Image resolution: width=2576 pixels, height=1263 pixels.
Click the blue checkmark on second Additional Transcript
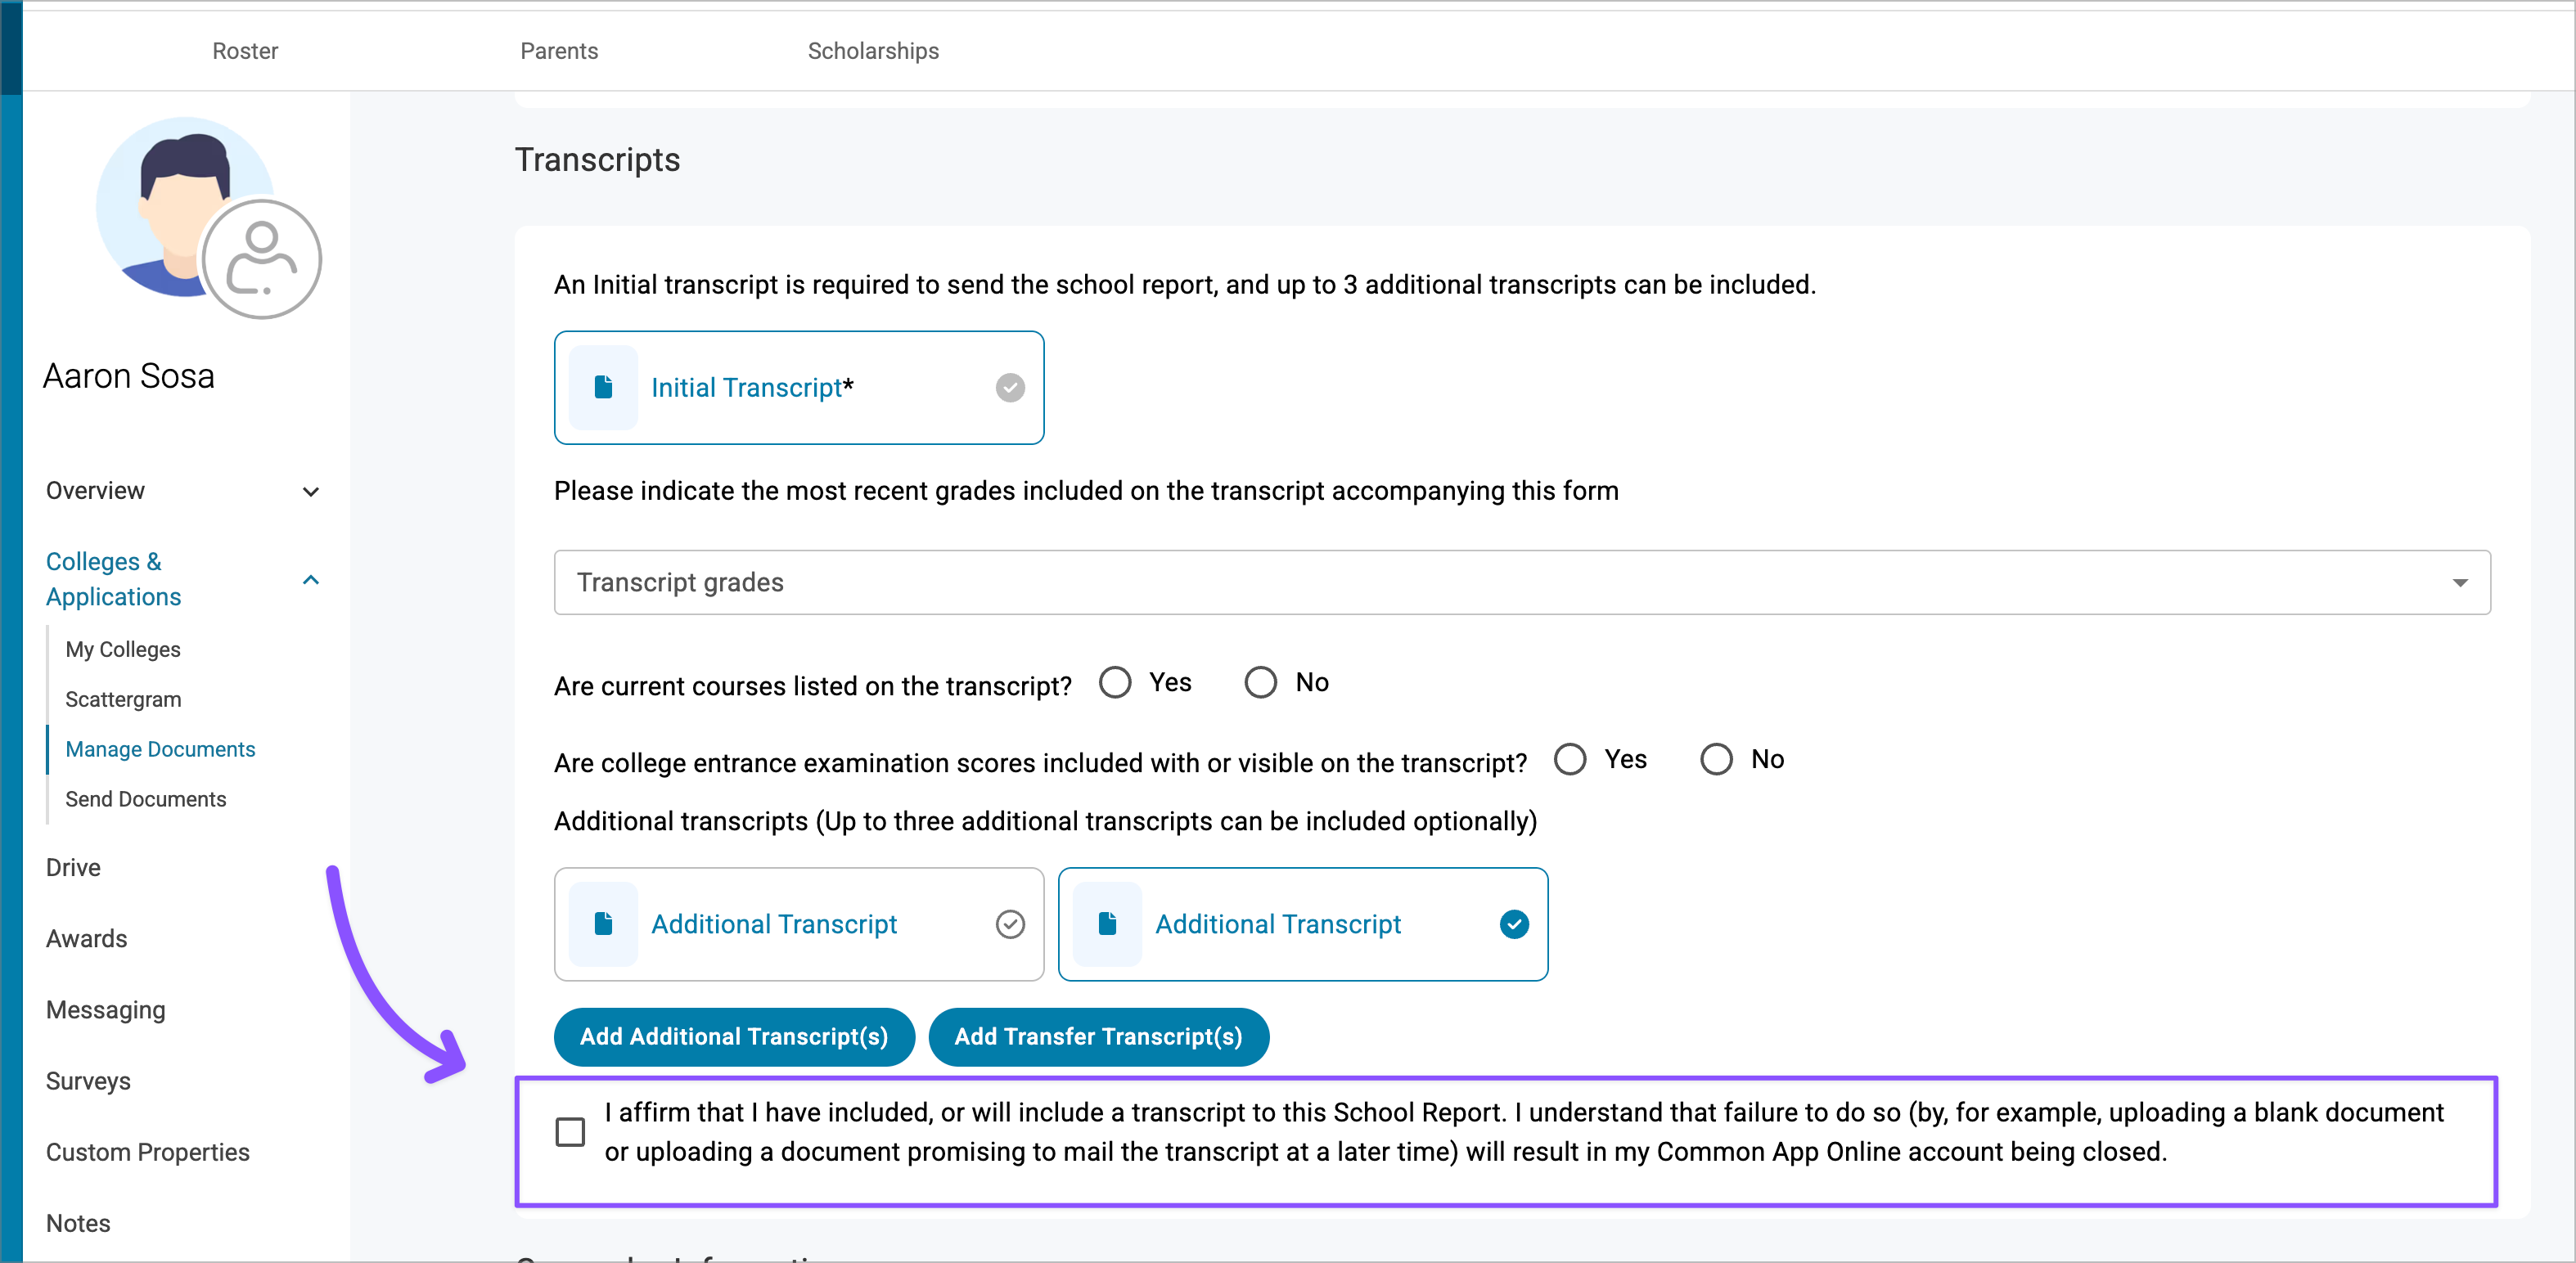point(1514,923)
